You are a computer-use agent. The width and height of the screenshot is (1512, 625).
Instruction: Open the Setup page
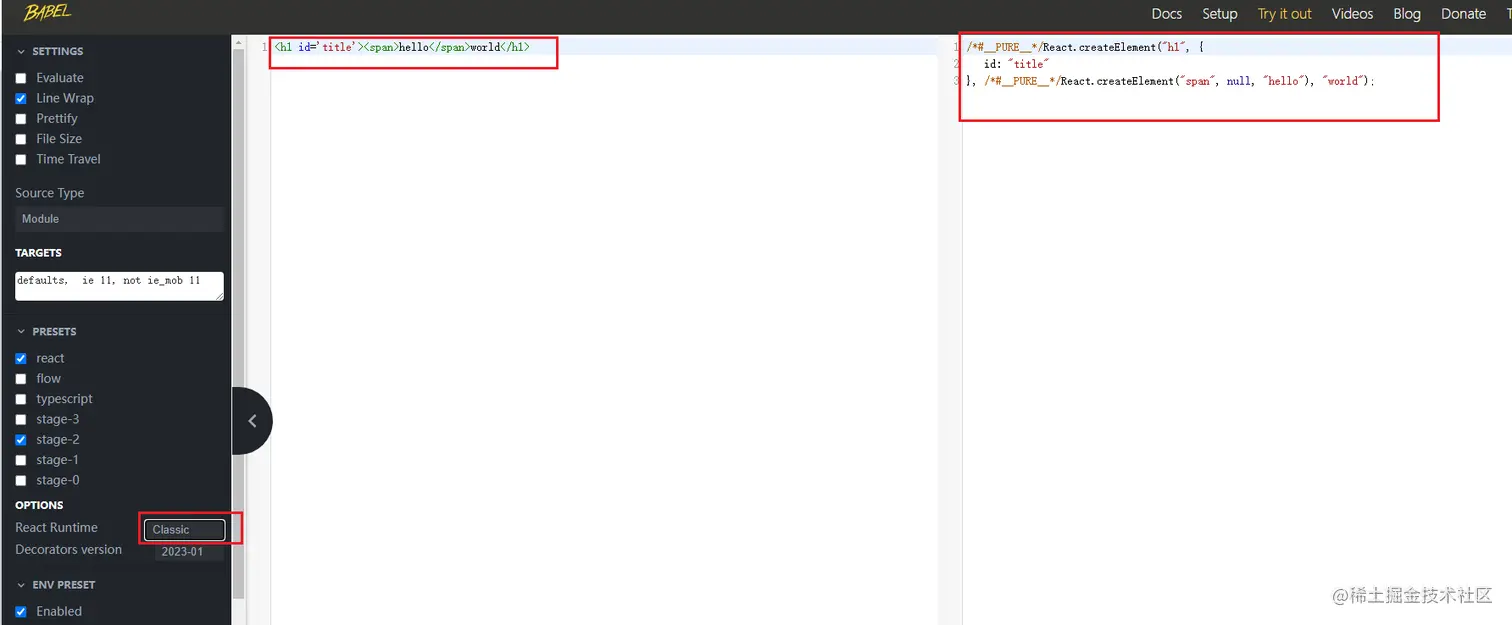[1219, 14]
